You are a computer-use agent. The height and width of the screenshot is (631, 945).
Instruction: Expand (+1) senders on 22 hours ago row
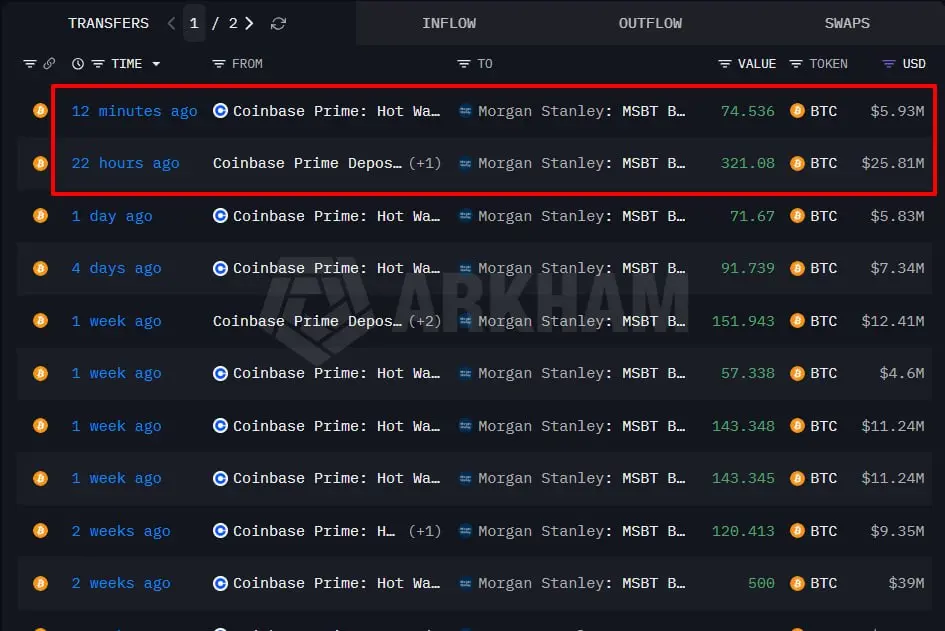[x=425, y=163]
